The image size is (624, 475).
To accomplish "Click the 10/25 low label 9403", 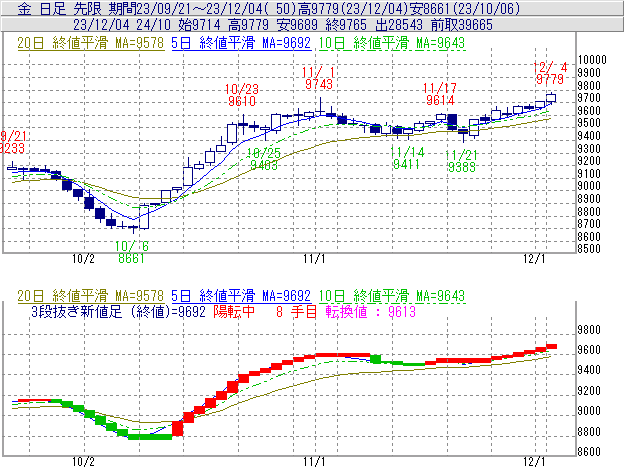I will pos(264,165).
